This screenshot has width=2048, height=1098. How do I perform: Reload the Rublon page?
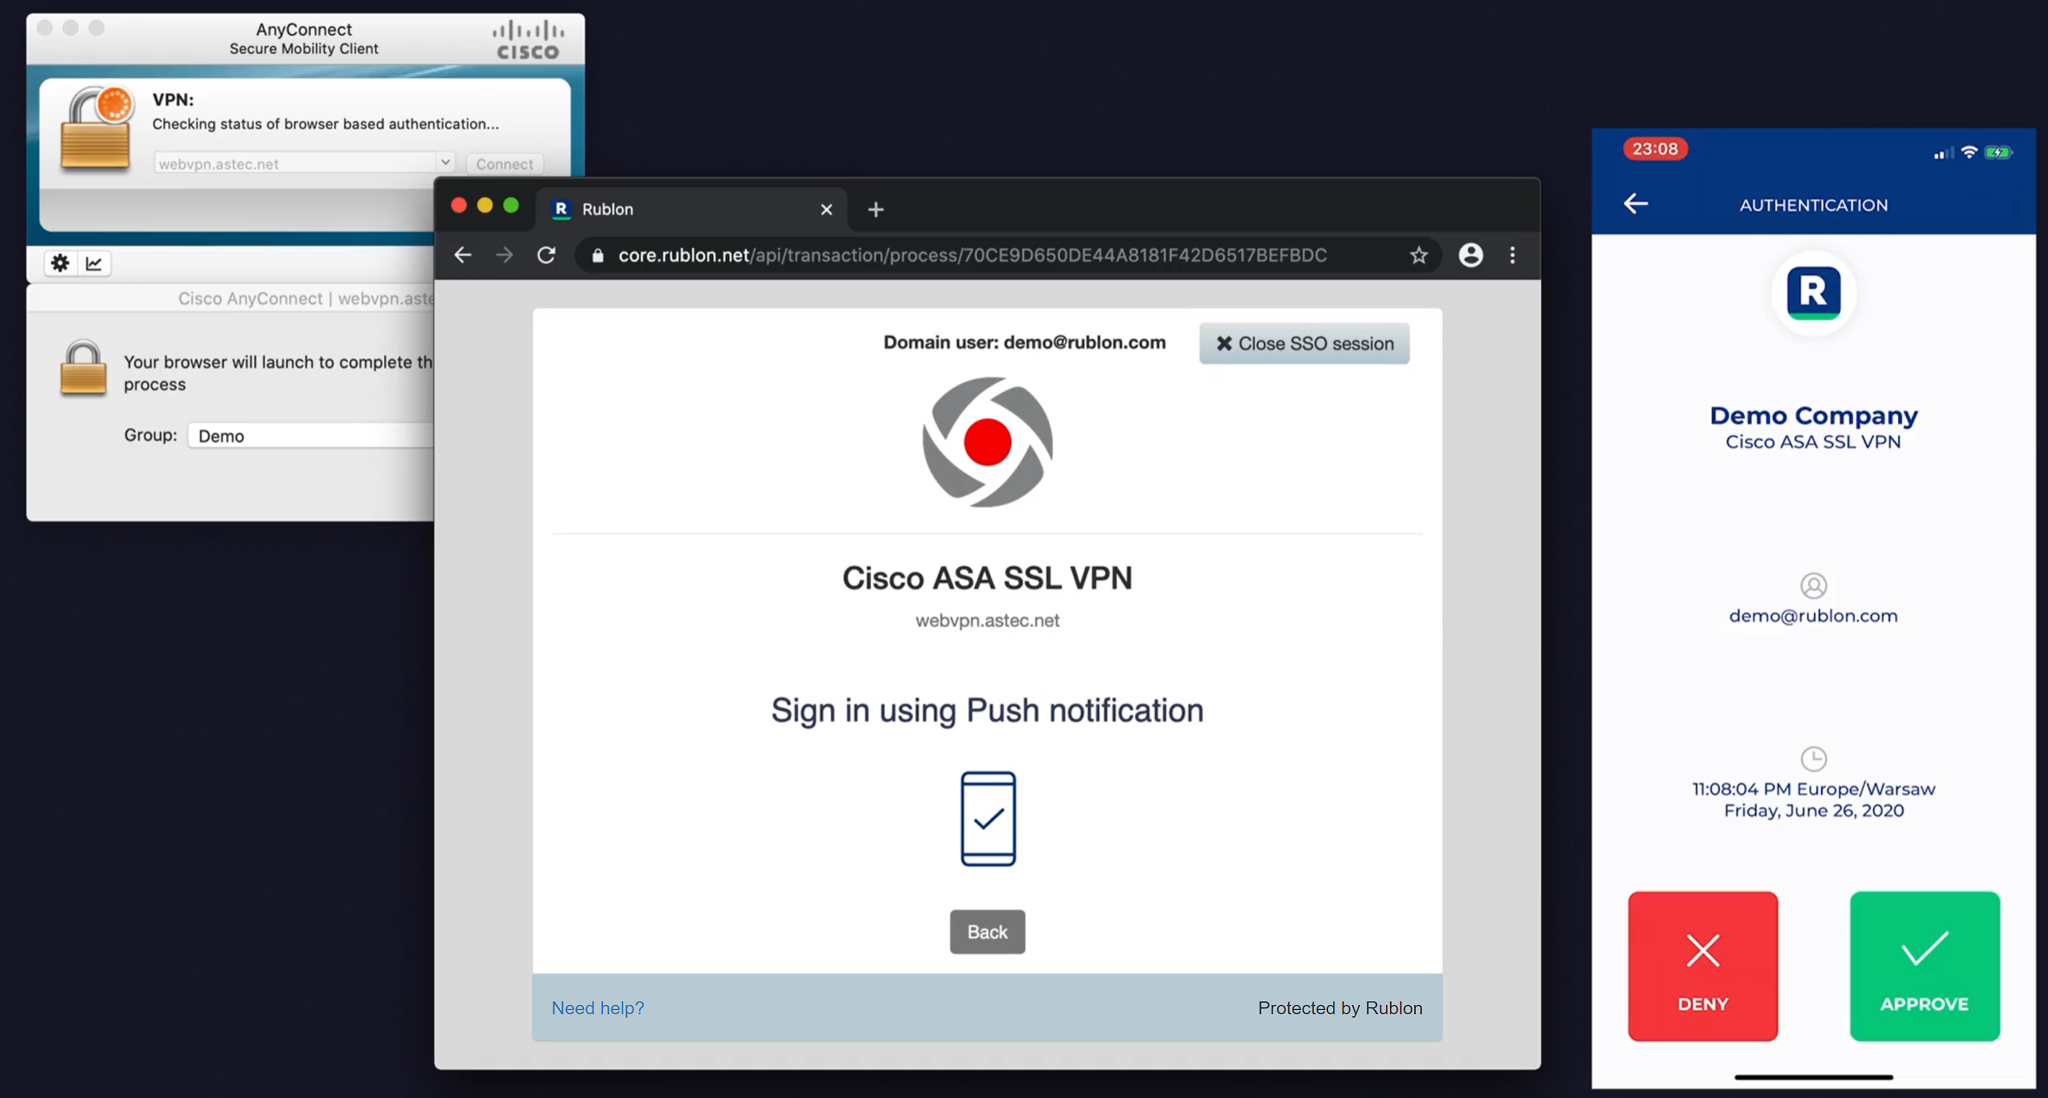pos(546,255)
